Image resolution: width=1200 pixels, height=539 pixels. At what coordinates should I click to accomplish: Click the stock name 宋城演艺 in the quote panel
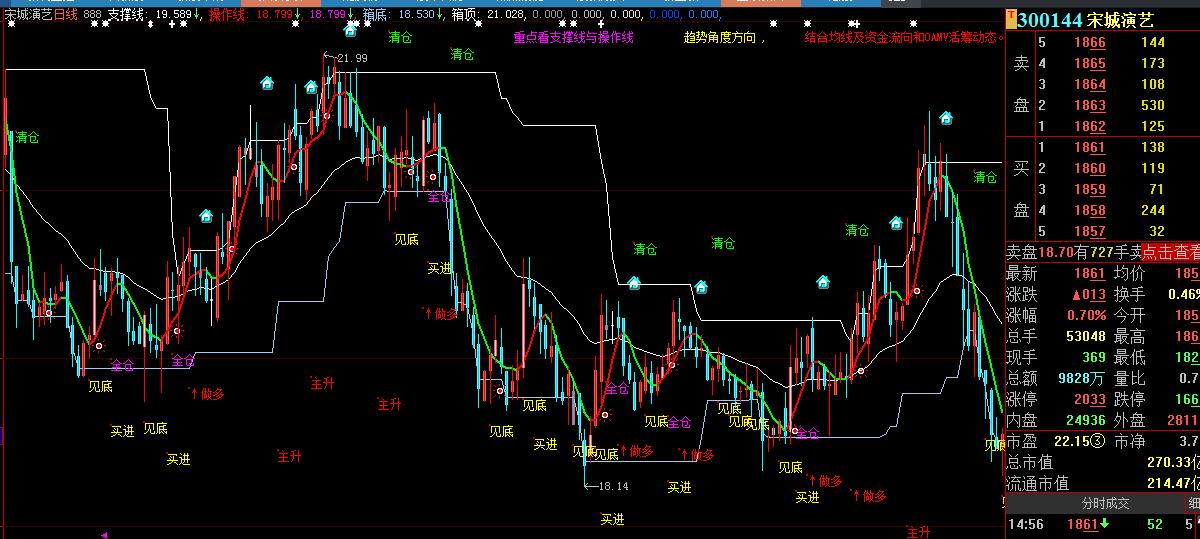click(1120, 19)
